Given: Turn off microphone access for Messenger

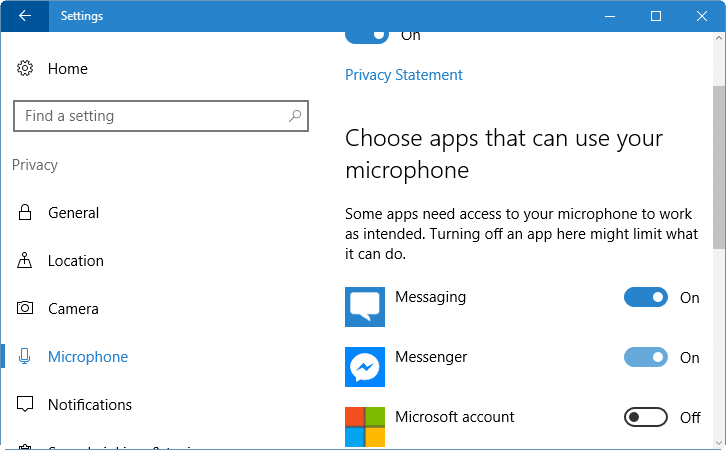Looking at the screenshot, I should pos(645,357).
